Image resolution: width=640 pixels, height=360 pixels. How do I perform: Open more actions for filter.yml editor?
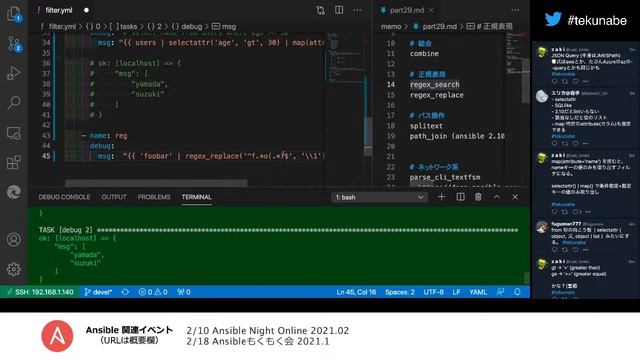(x=357, y=10)
